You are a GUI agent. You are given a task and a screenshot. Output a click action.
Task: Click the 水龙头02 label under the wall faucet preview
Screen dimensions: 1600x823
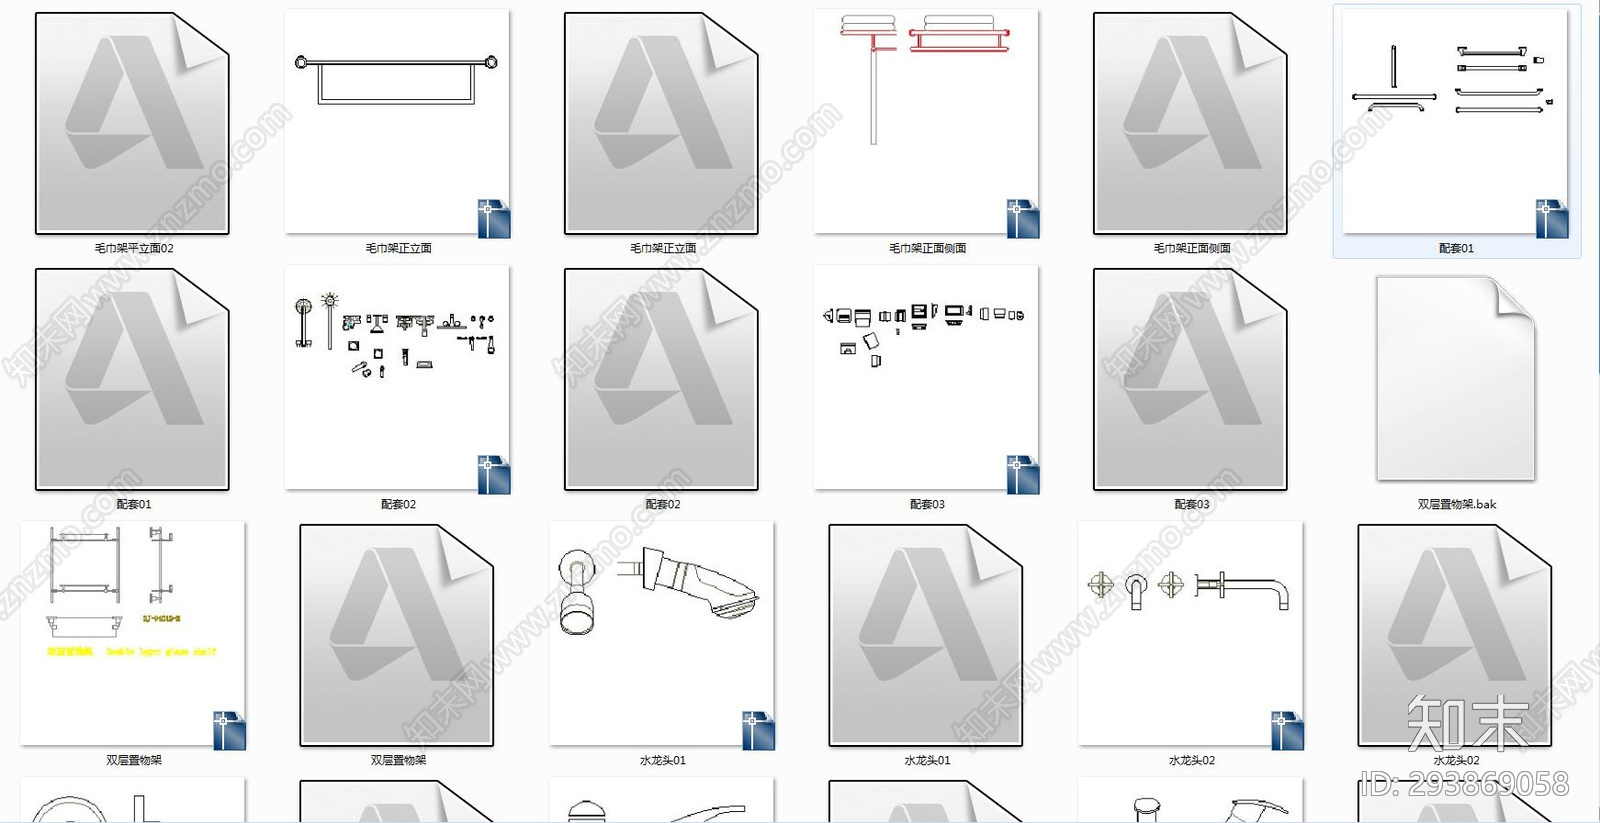click(x=1192, y=760)
